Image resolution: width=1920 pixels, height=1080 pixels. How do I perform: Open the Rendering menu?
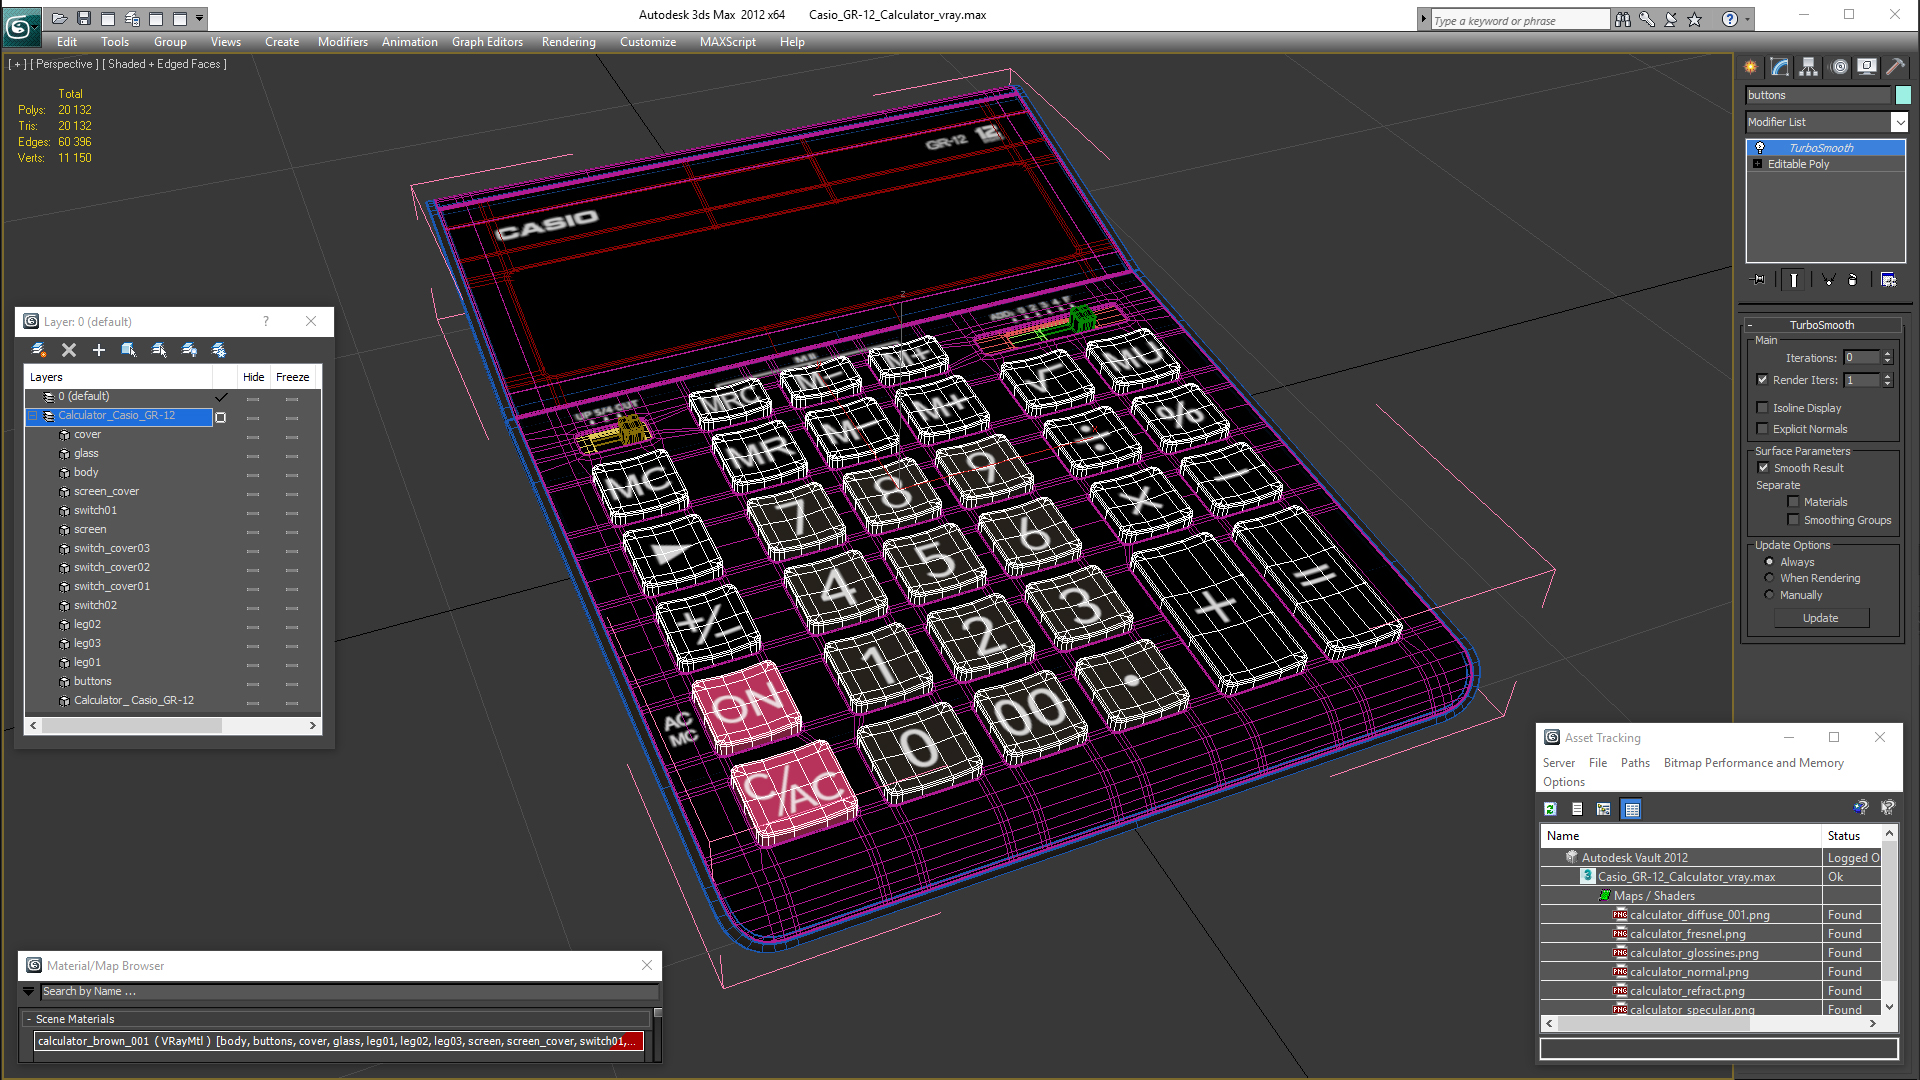pyautogui.click(x=568, y=42)
